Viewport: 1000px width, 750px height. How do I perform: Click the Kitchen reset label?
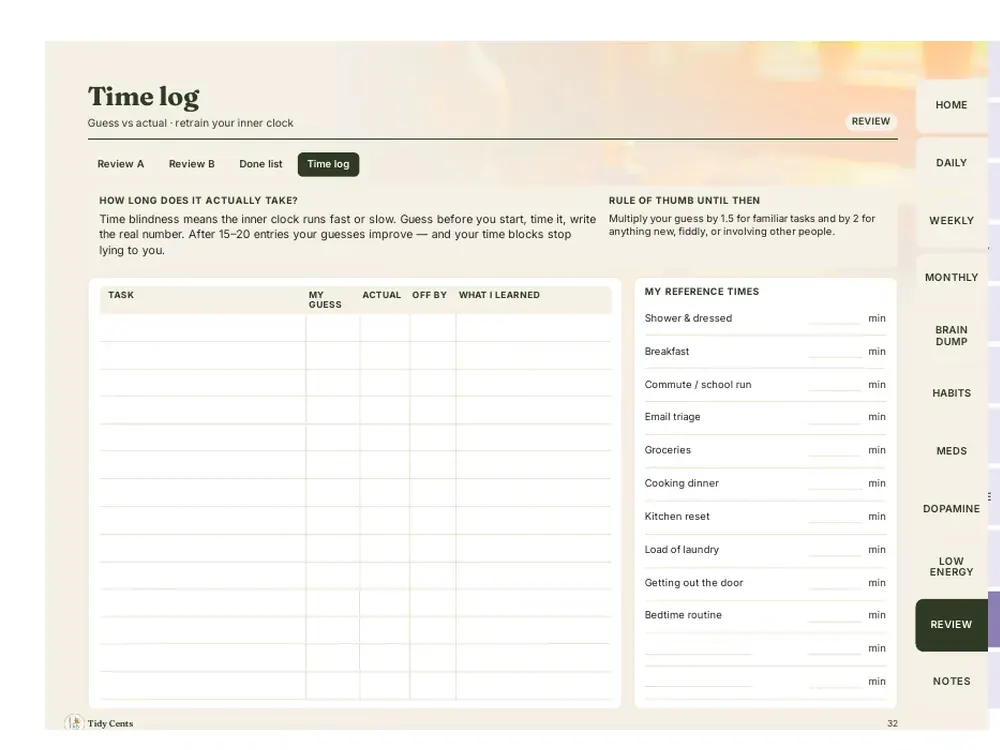(677, 516)
